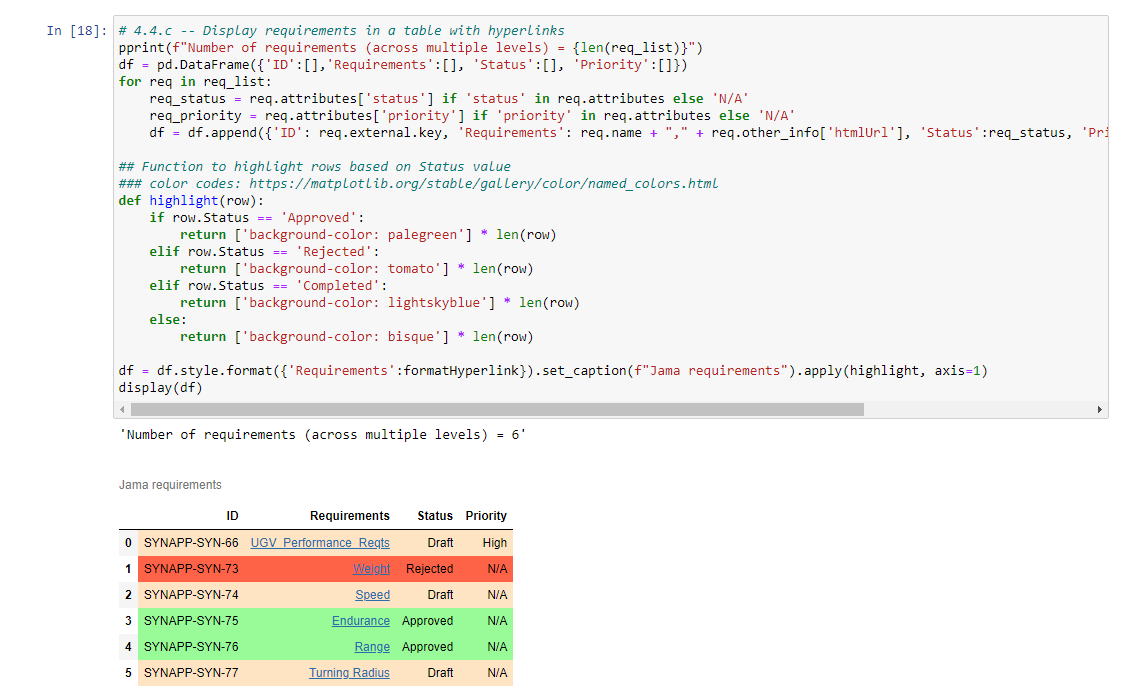Image resolution: width=1121 pixels, height=696 pixels.
Task: Click the output text 'Number of requirements'
Action: pyautogui.click(x=322, y=434)
